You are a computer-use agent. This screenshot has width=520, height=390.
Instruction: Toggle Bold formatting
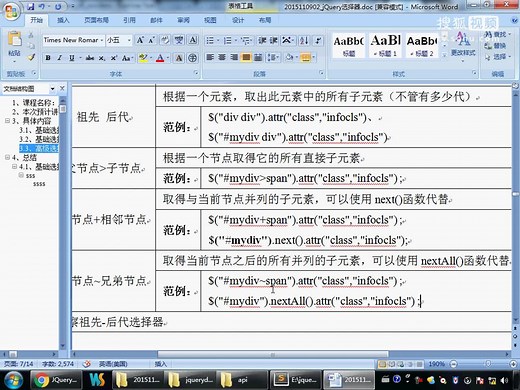pos(48,58)
